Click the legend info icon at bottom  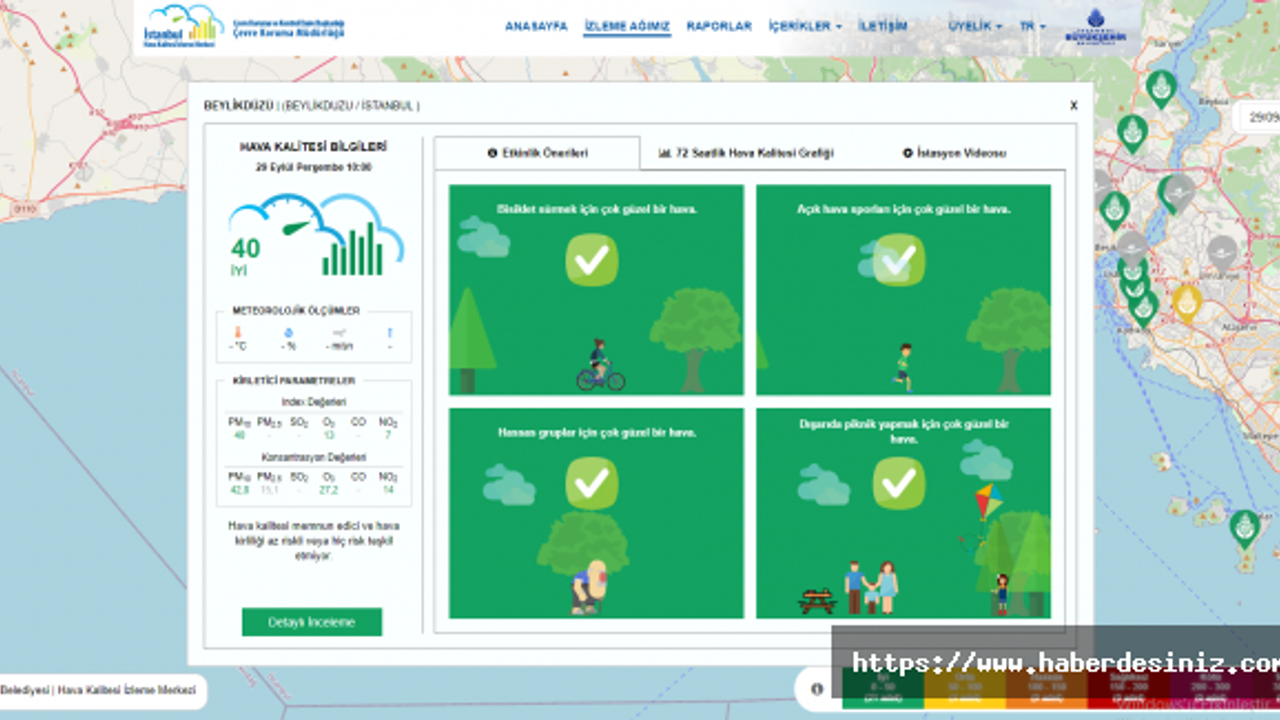tap(817, 688)
